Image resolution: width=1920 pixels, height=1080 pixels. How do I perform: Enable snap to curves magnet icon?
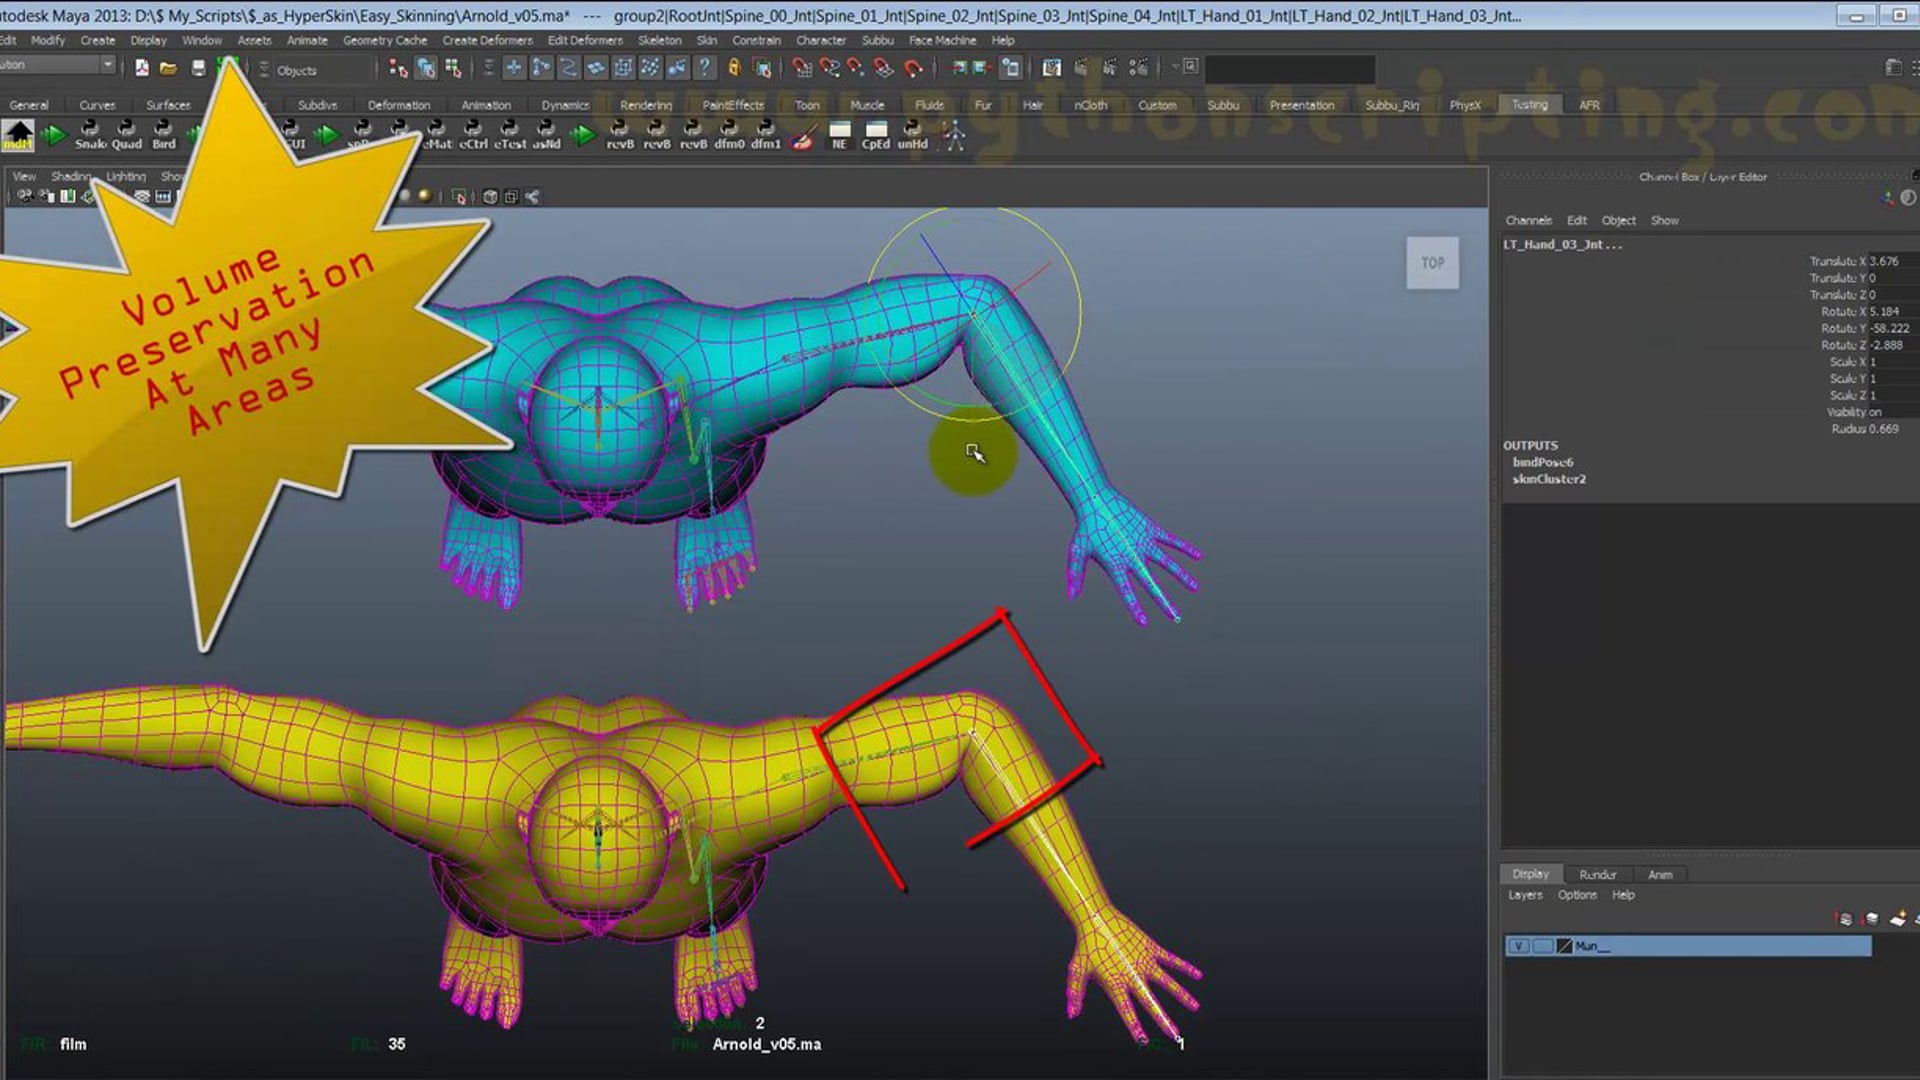pos(829,68)
